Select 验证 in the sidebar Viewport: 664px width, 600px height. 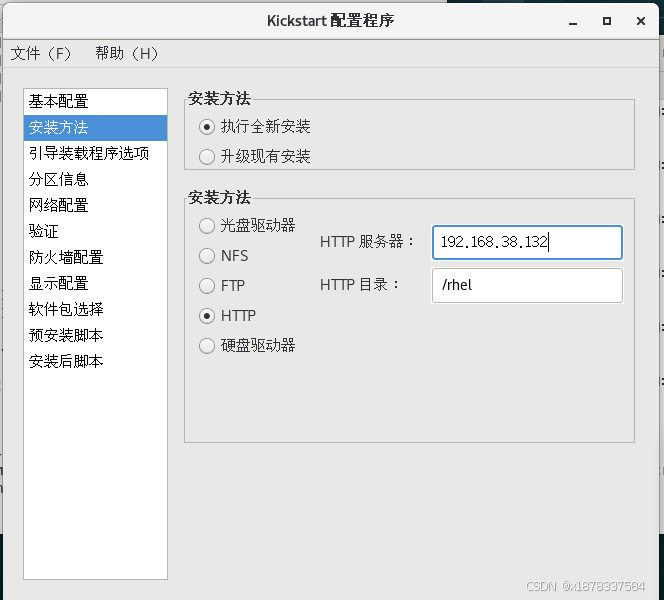(95, 231)
